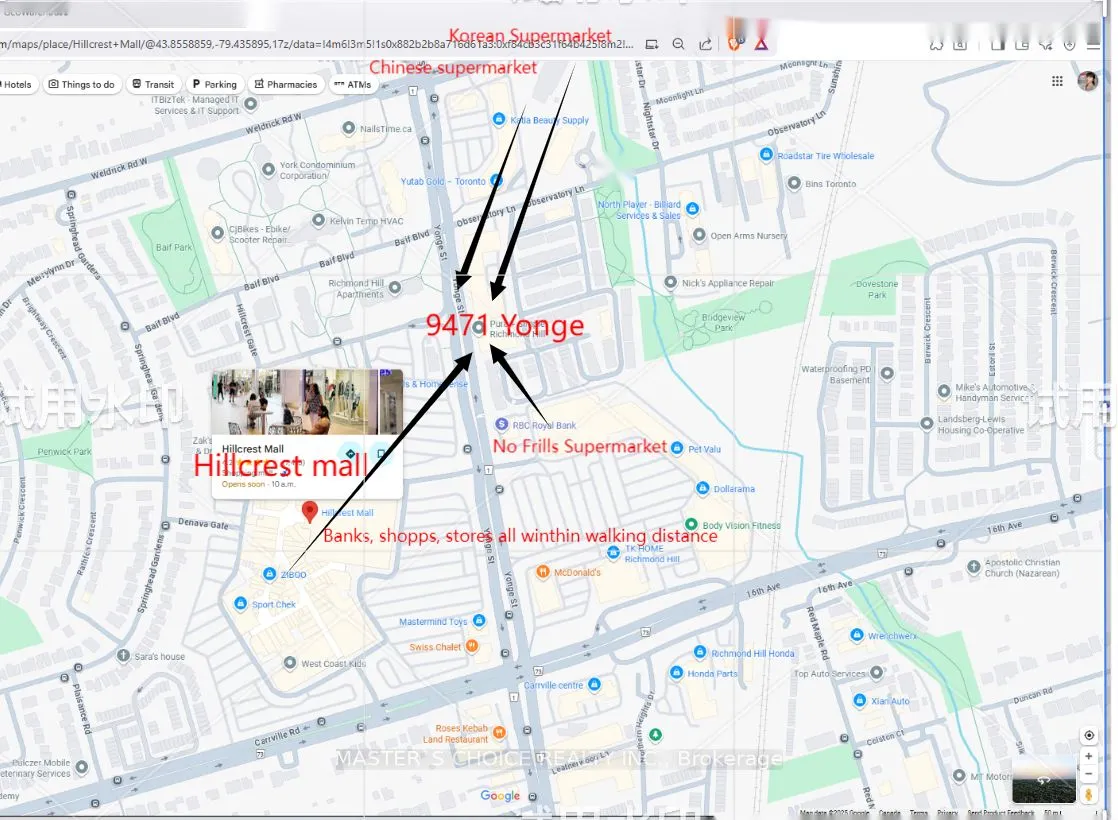Open the Top Auto Services marker
The width and height of the screenshot is (1118, 820).
(877, 672)
